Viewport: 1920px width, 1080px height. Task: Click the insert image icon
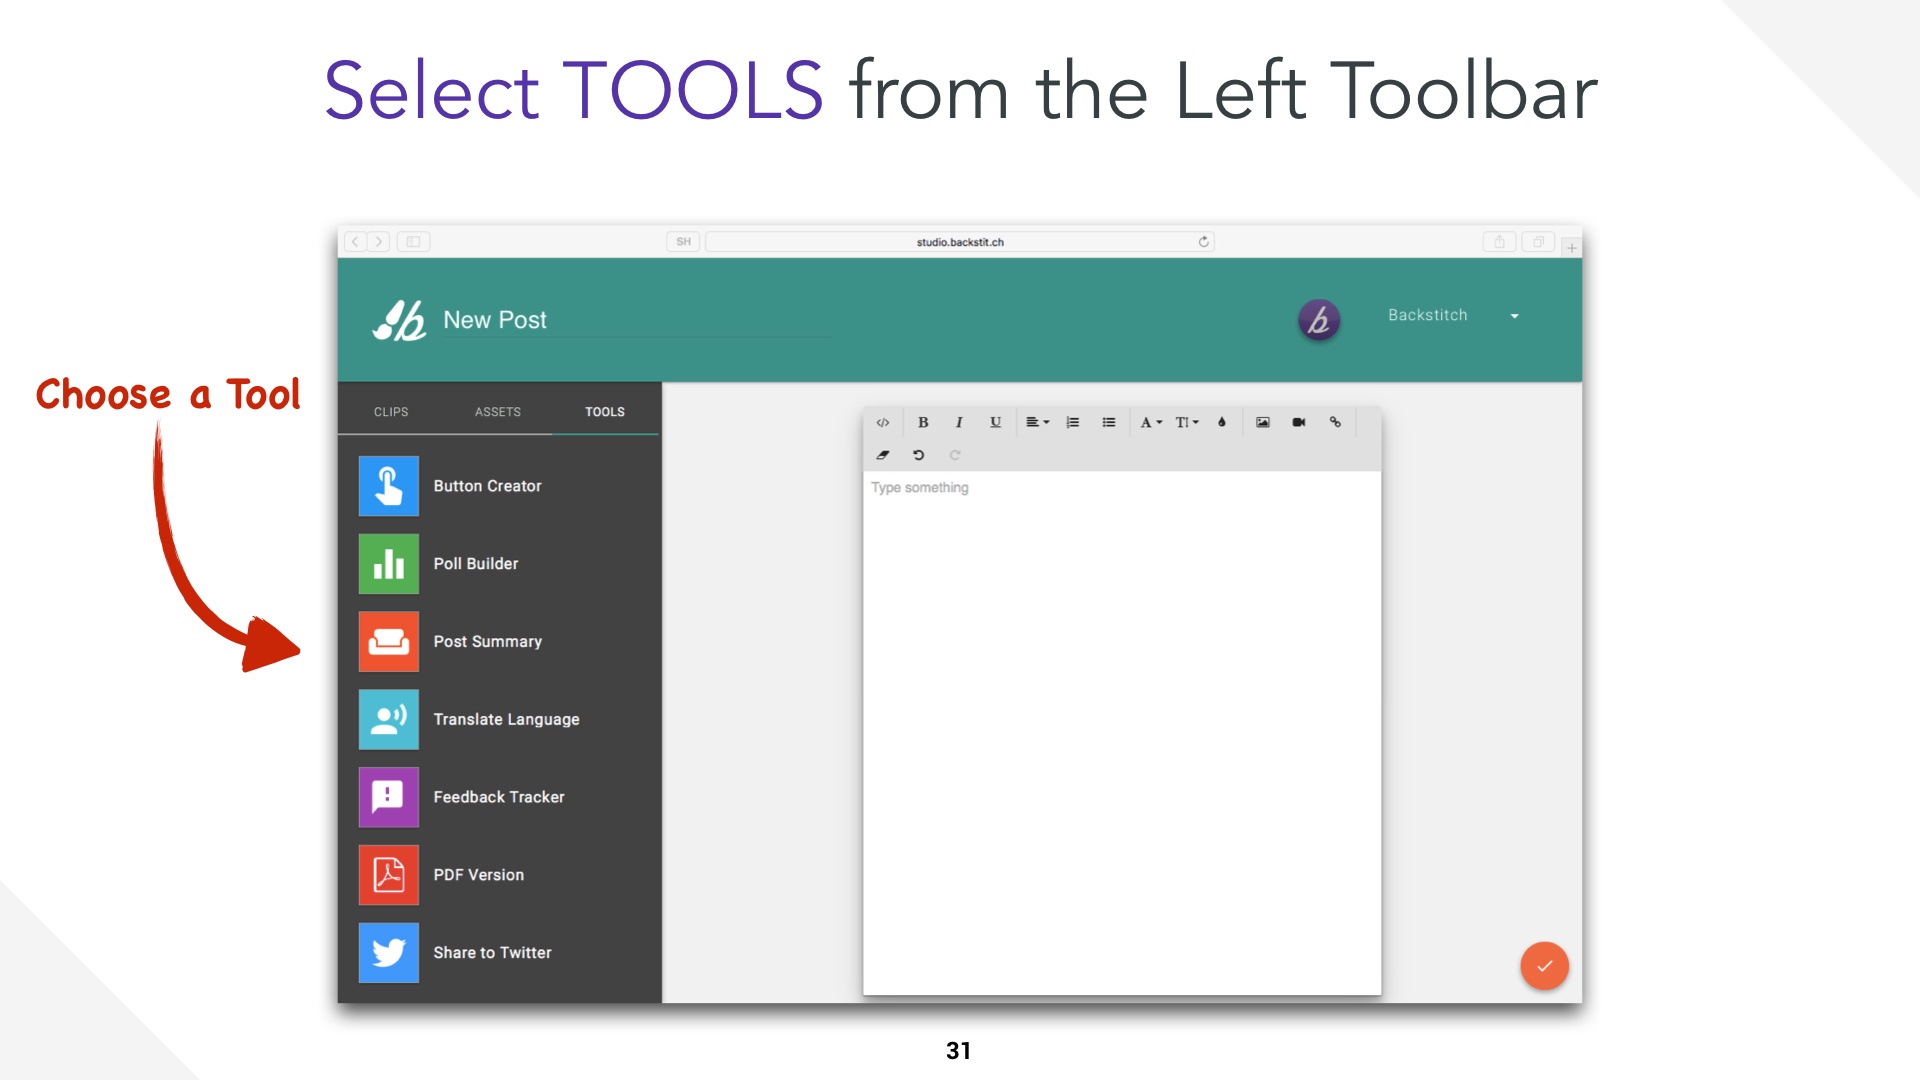[x=1262, y=421]
